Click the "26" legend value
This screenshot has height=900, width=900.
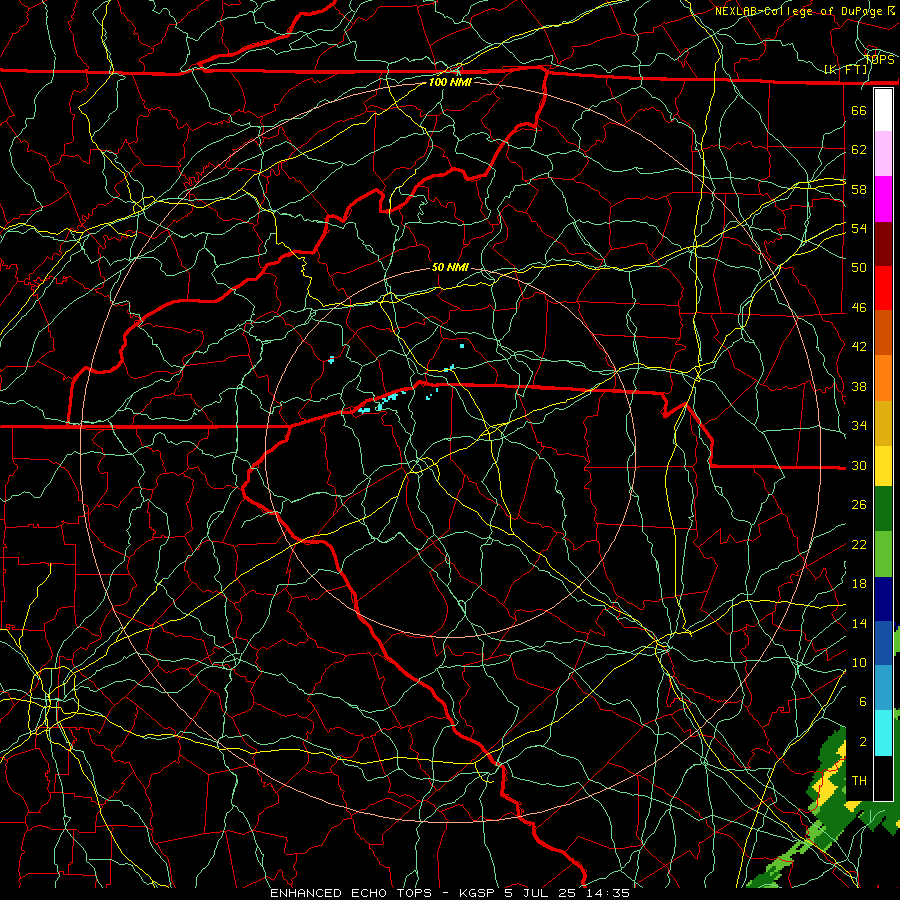pos(859,505)
